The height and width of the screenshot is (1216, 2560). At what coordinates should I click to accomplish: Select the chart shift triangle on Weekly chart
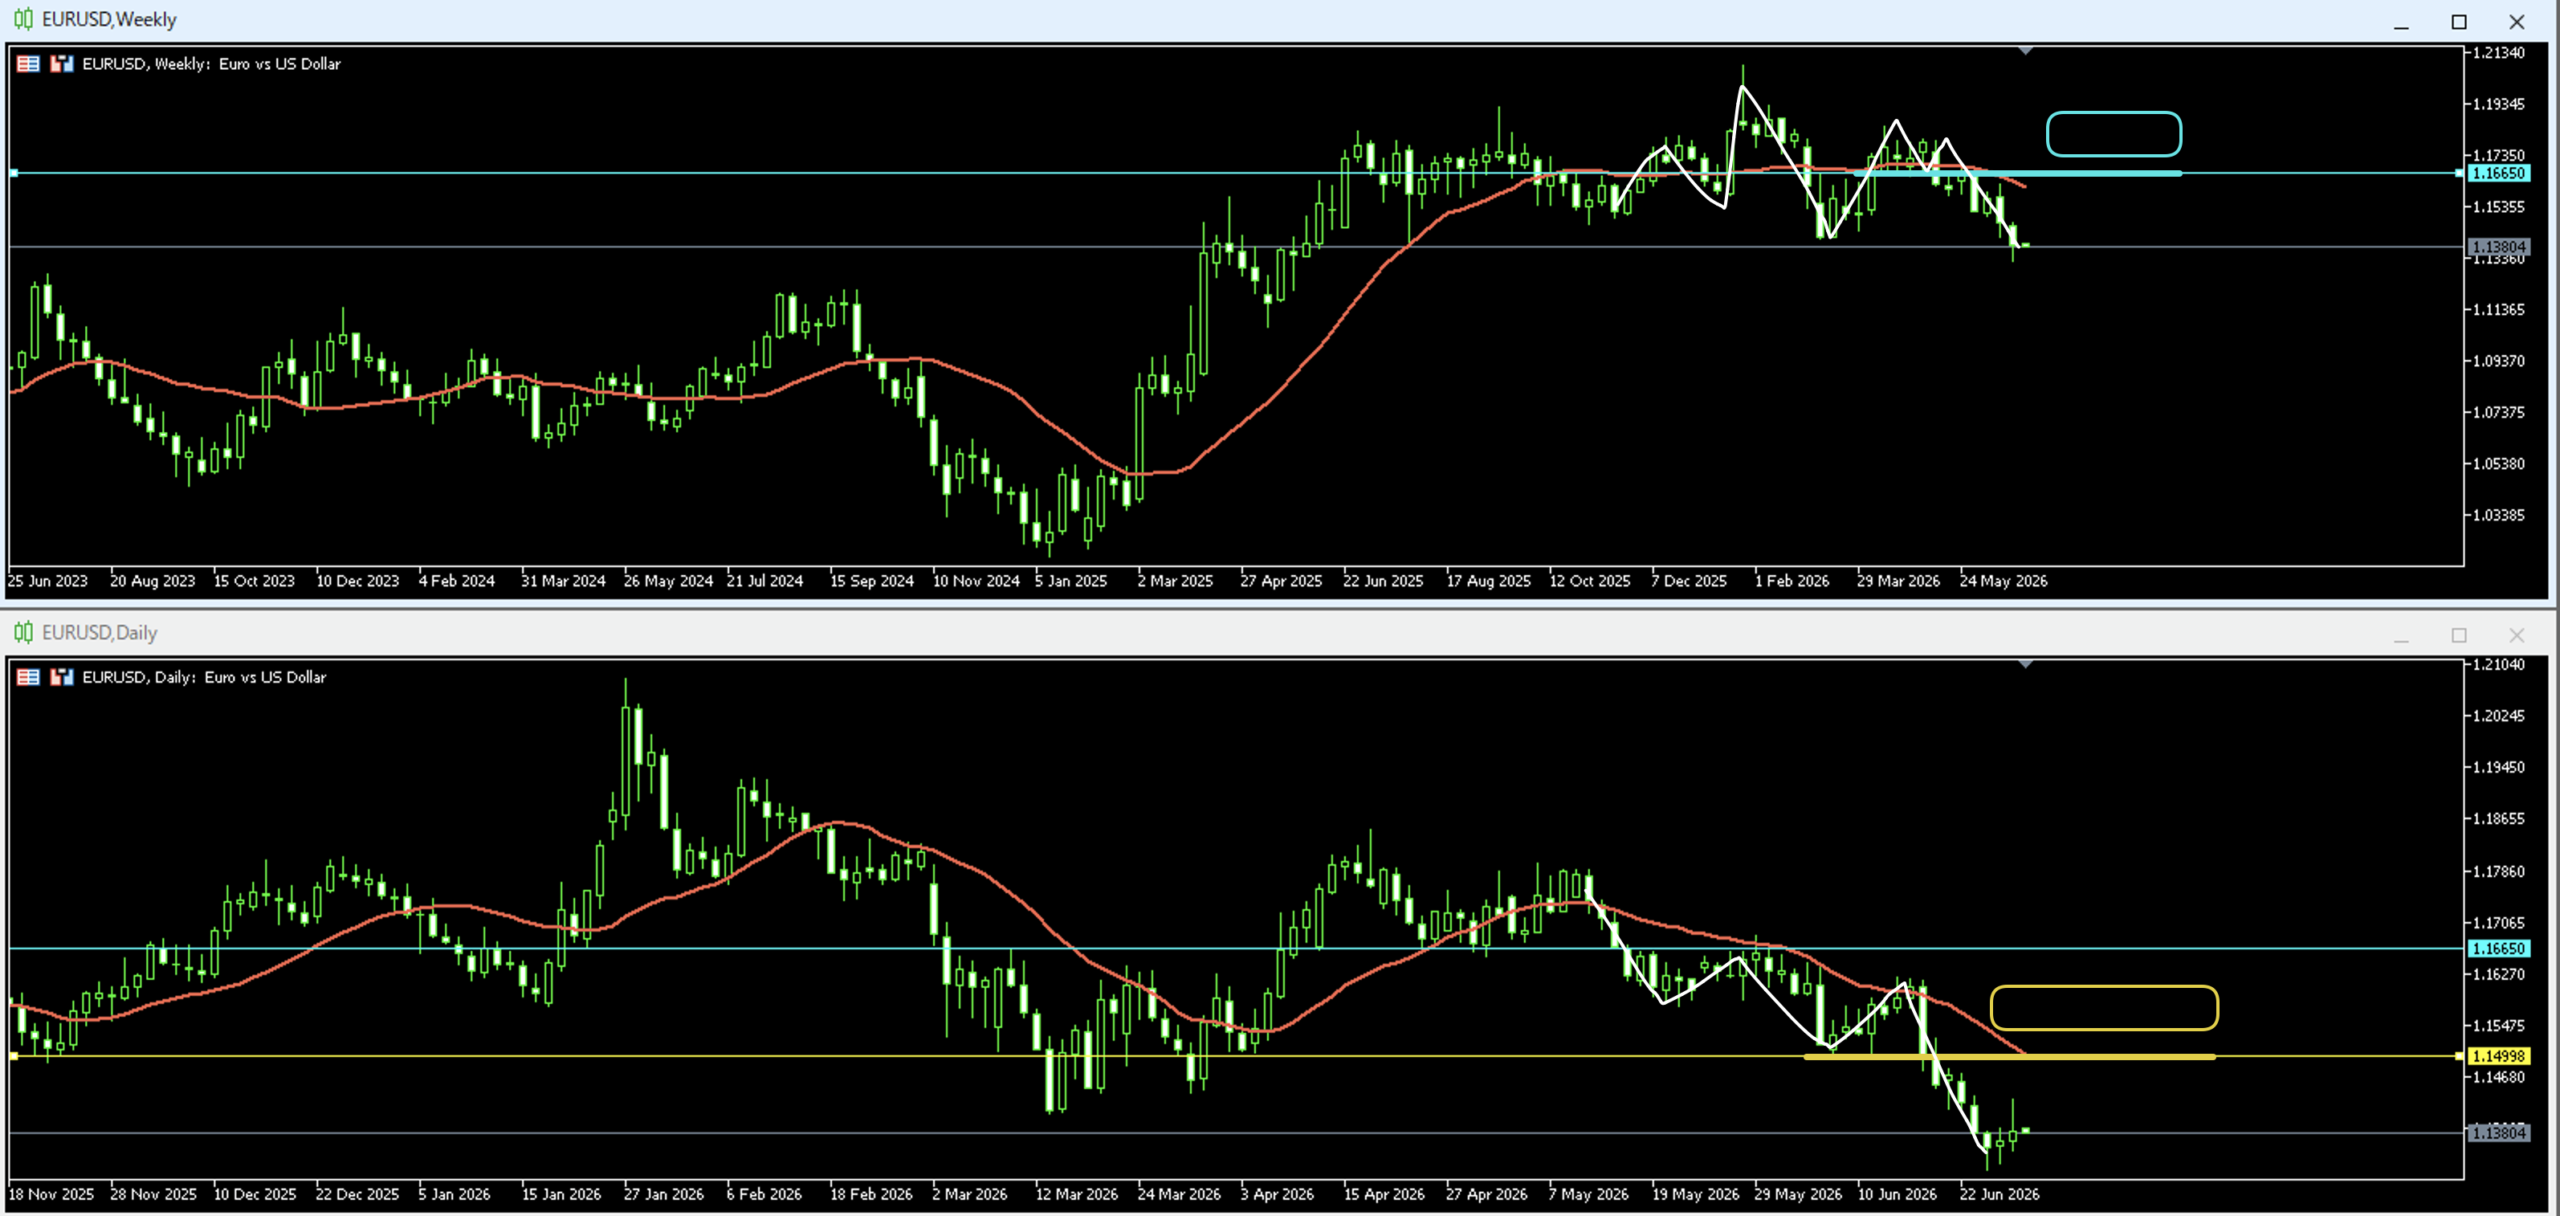click(2025, 50)
